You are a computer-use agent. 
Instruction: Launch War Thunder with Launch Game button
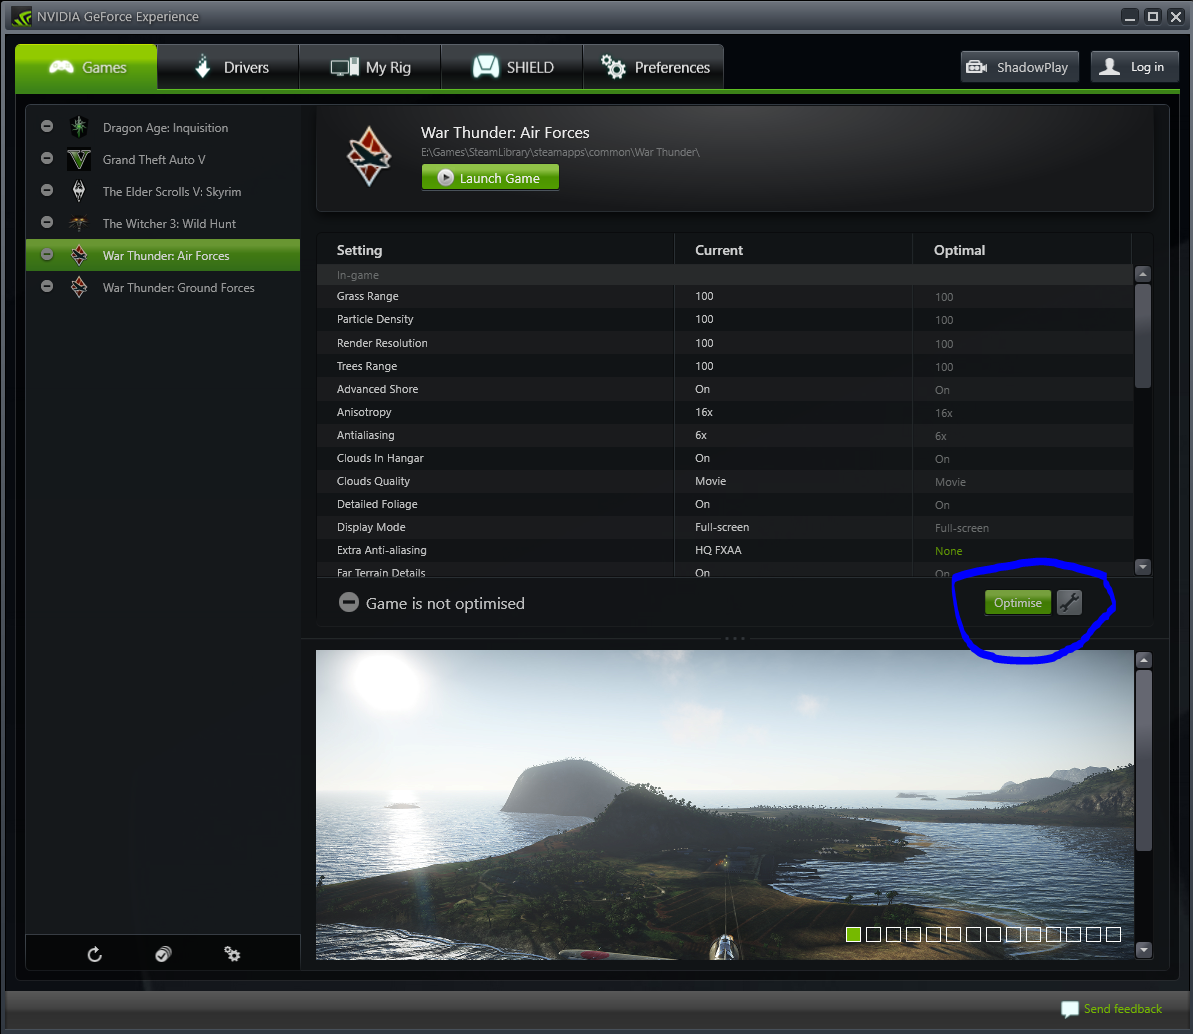(x=490, y=177)
